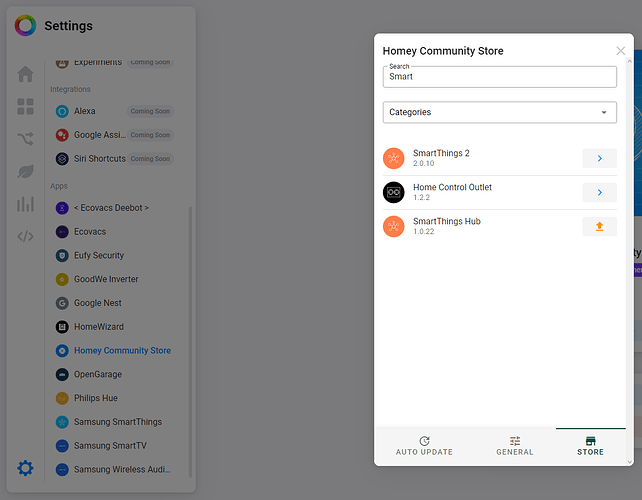
Task: Click the OpenGarage app icon
Action: pos(62,374)
